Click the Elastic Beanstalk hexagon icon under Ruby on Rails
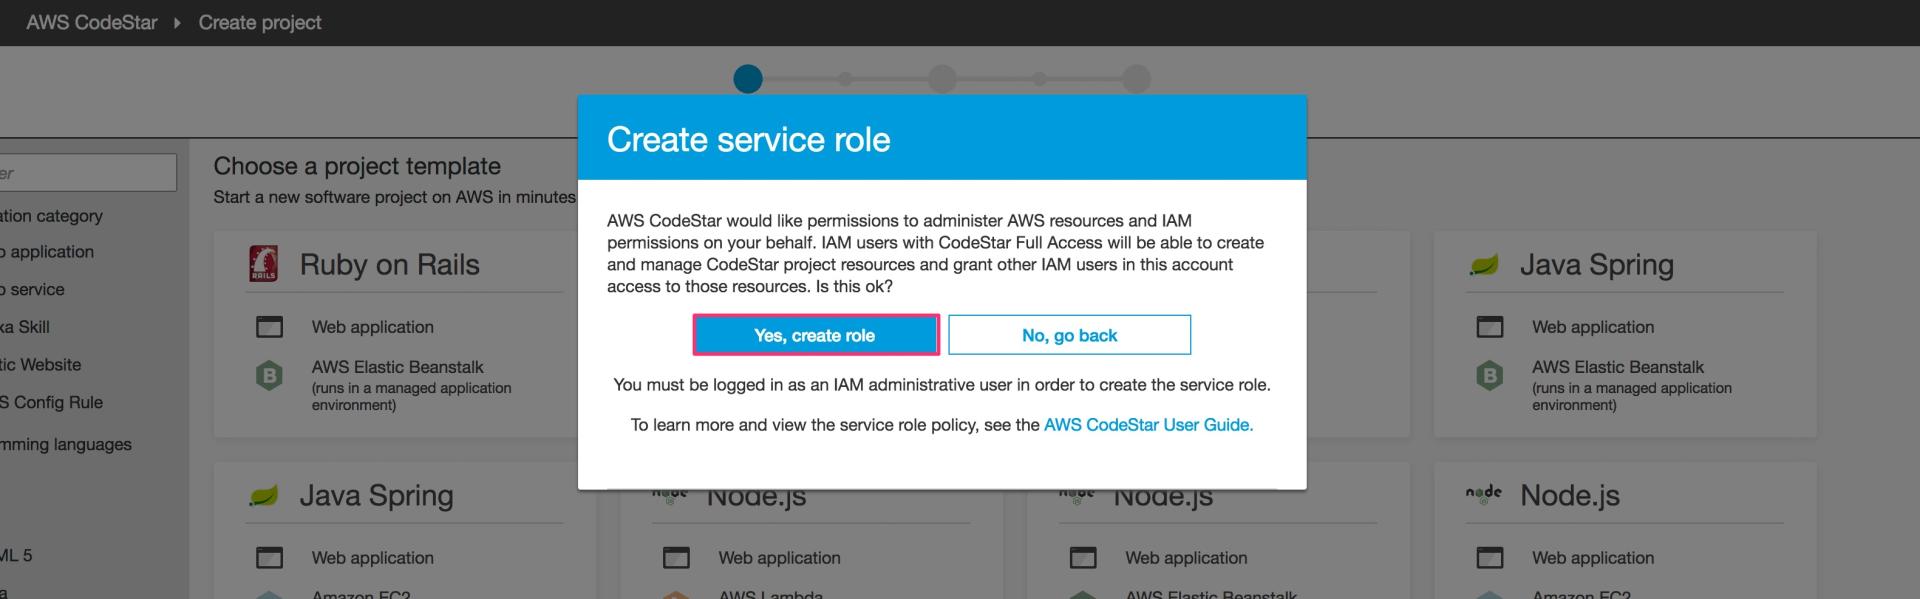Viewport: 1920px width, 599px height. (269, 376)
